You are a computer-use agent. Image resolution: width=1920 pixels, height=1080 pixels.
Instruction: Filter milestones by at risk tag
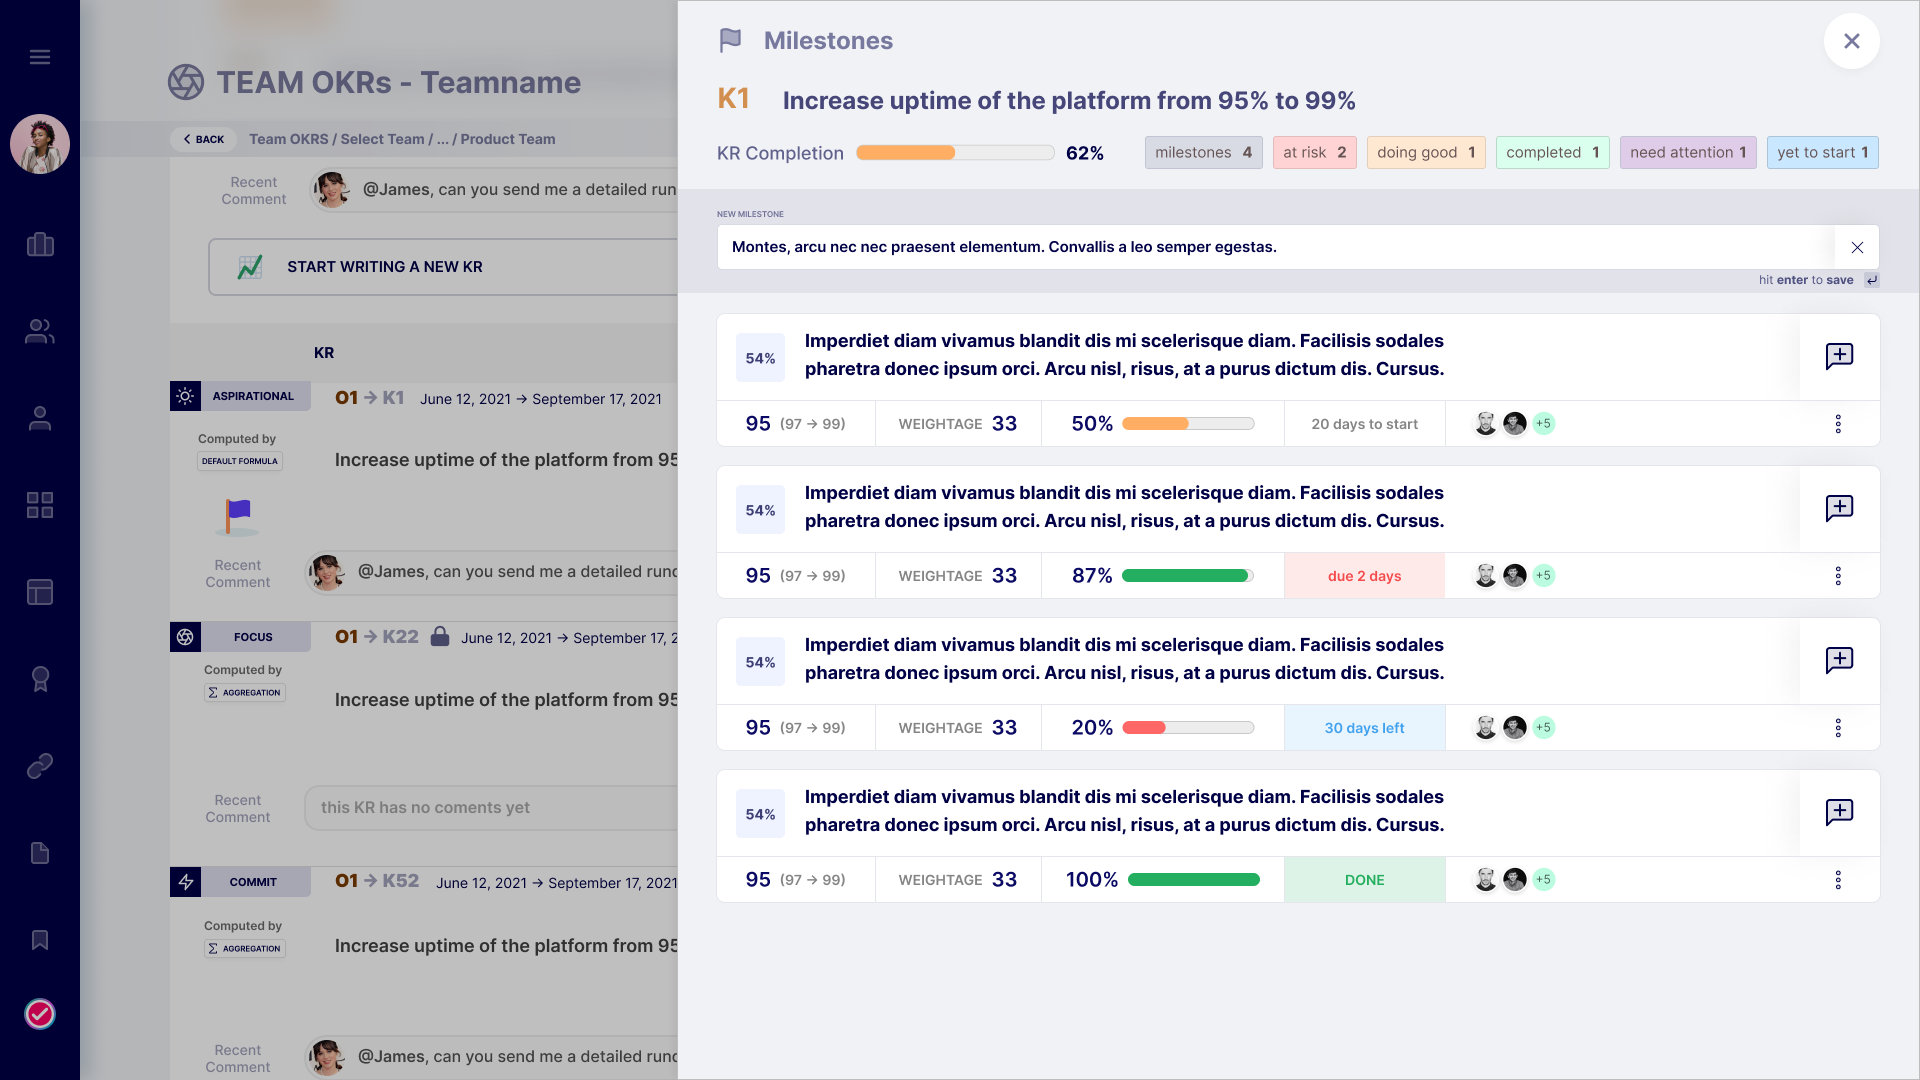(1314, 153)
